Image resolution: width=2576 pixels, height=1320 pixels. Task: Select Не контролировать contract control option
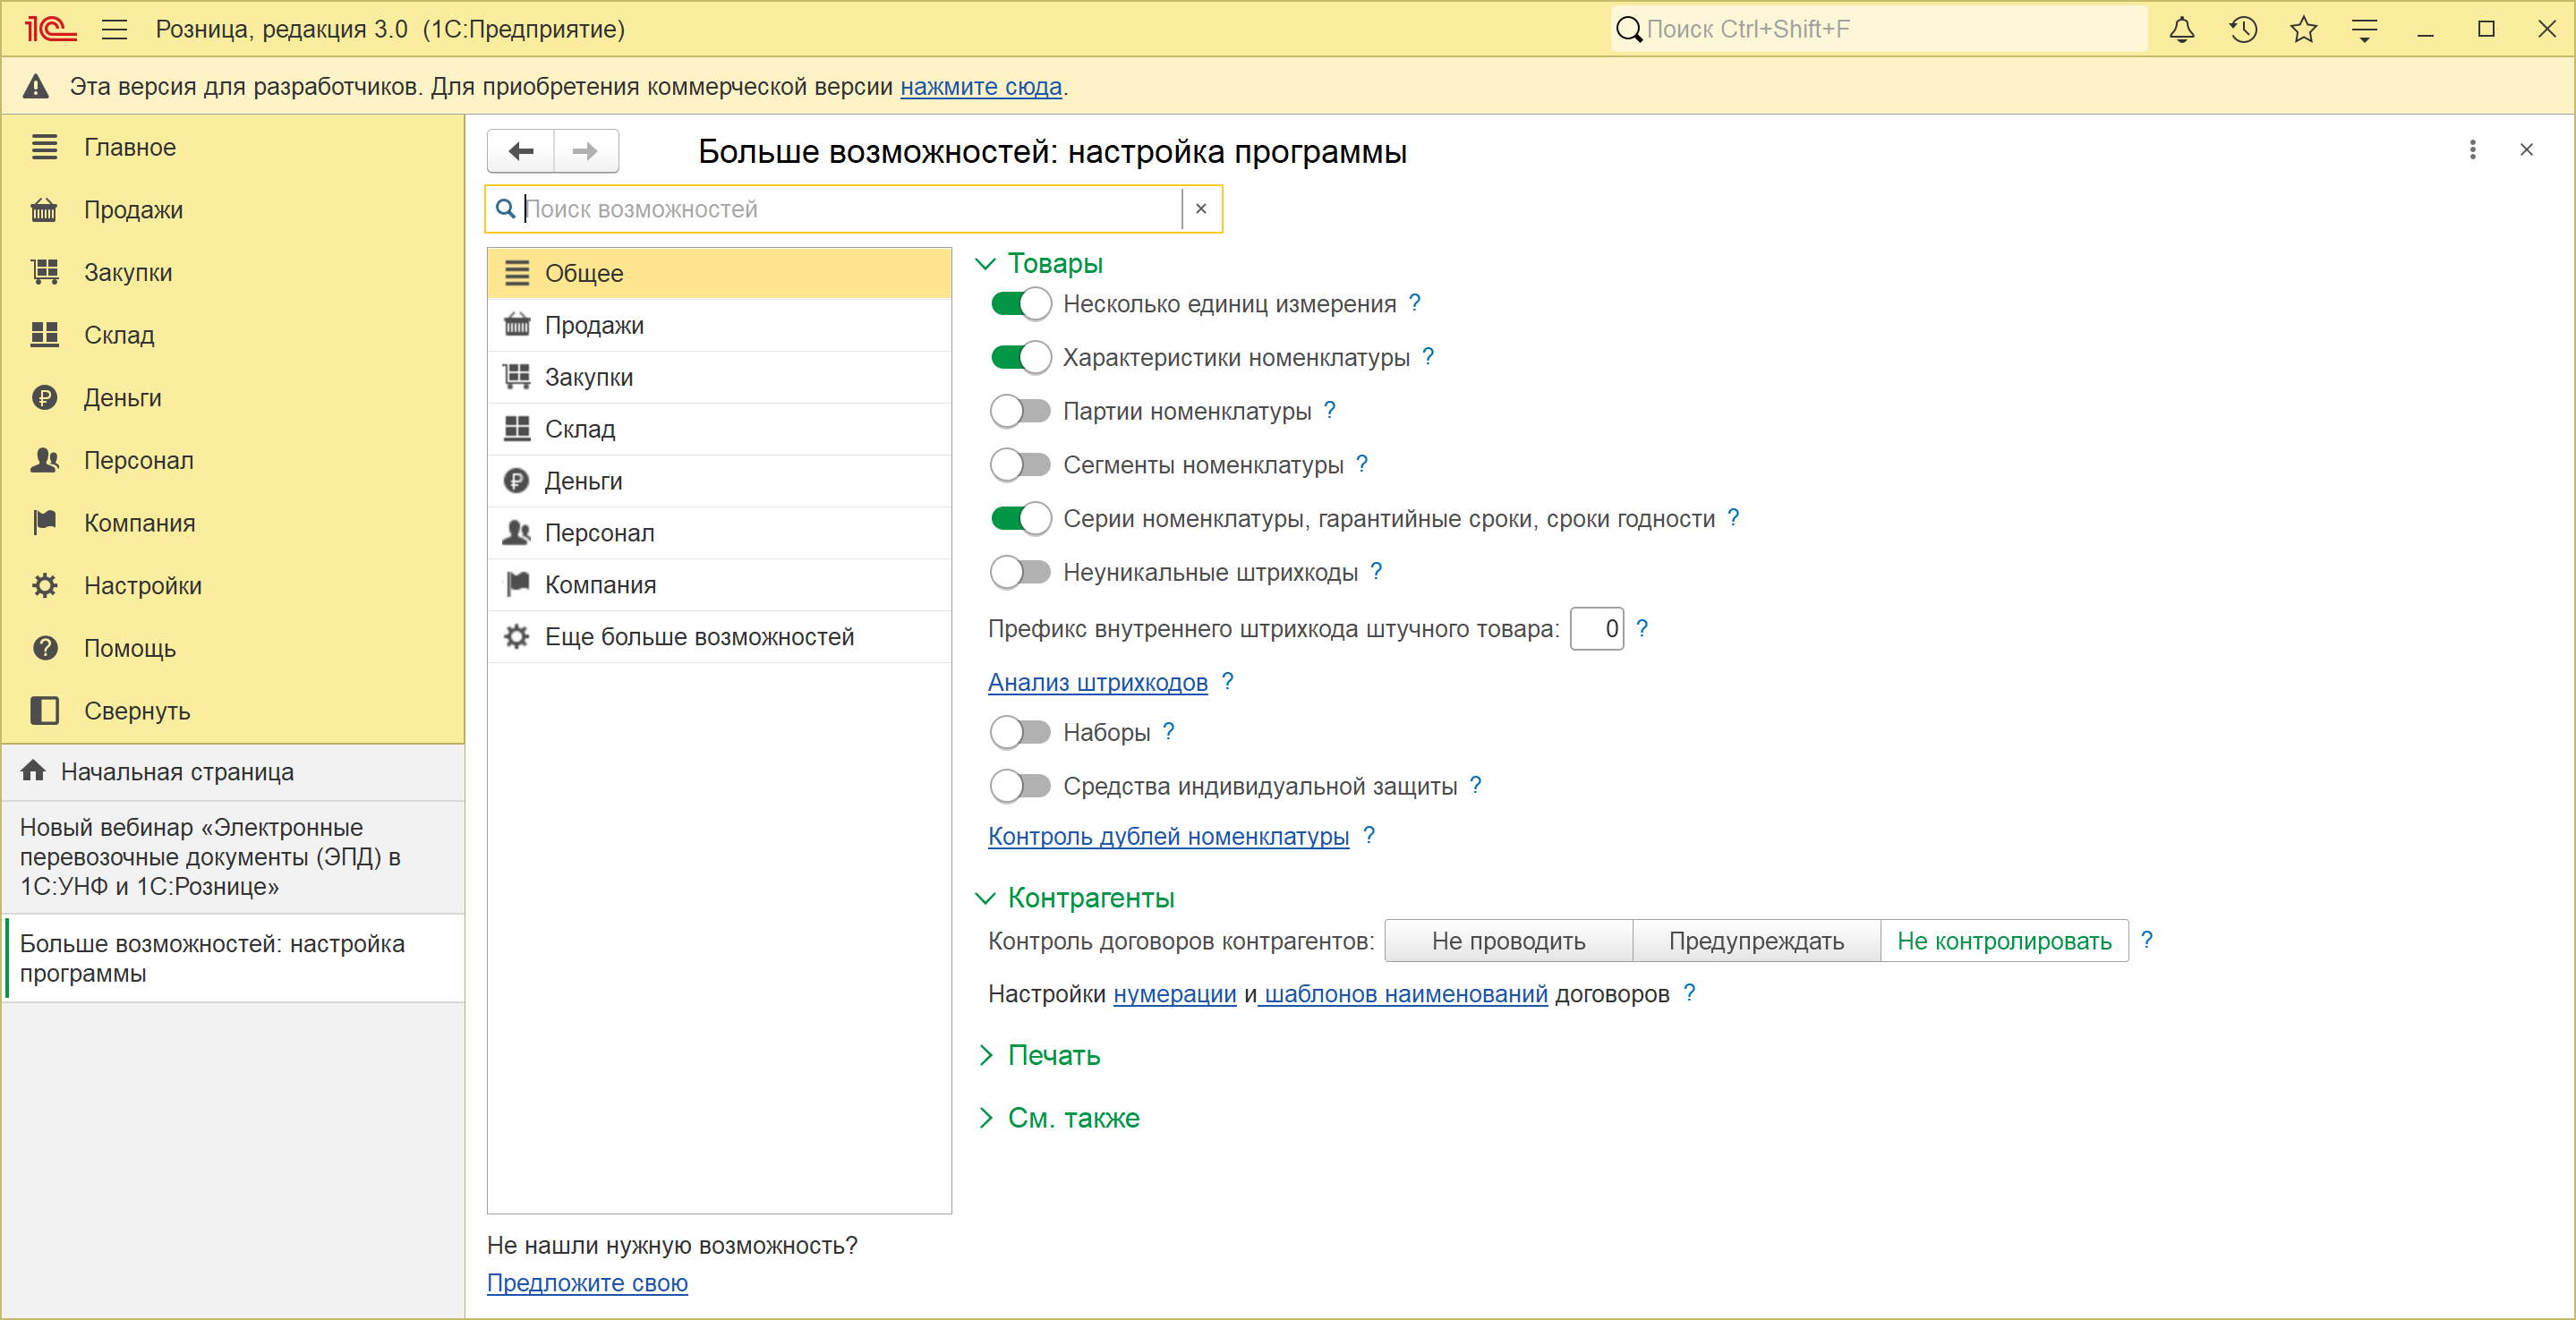tap(2004, 941)
